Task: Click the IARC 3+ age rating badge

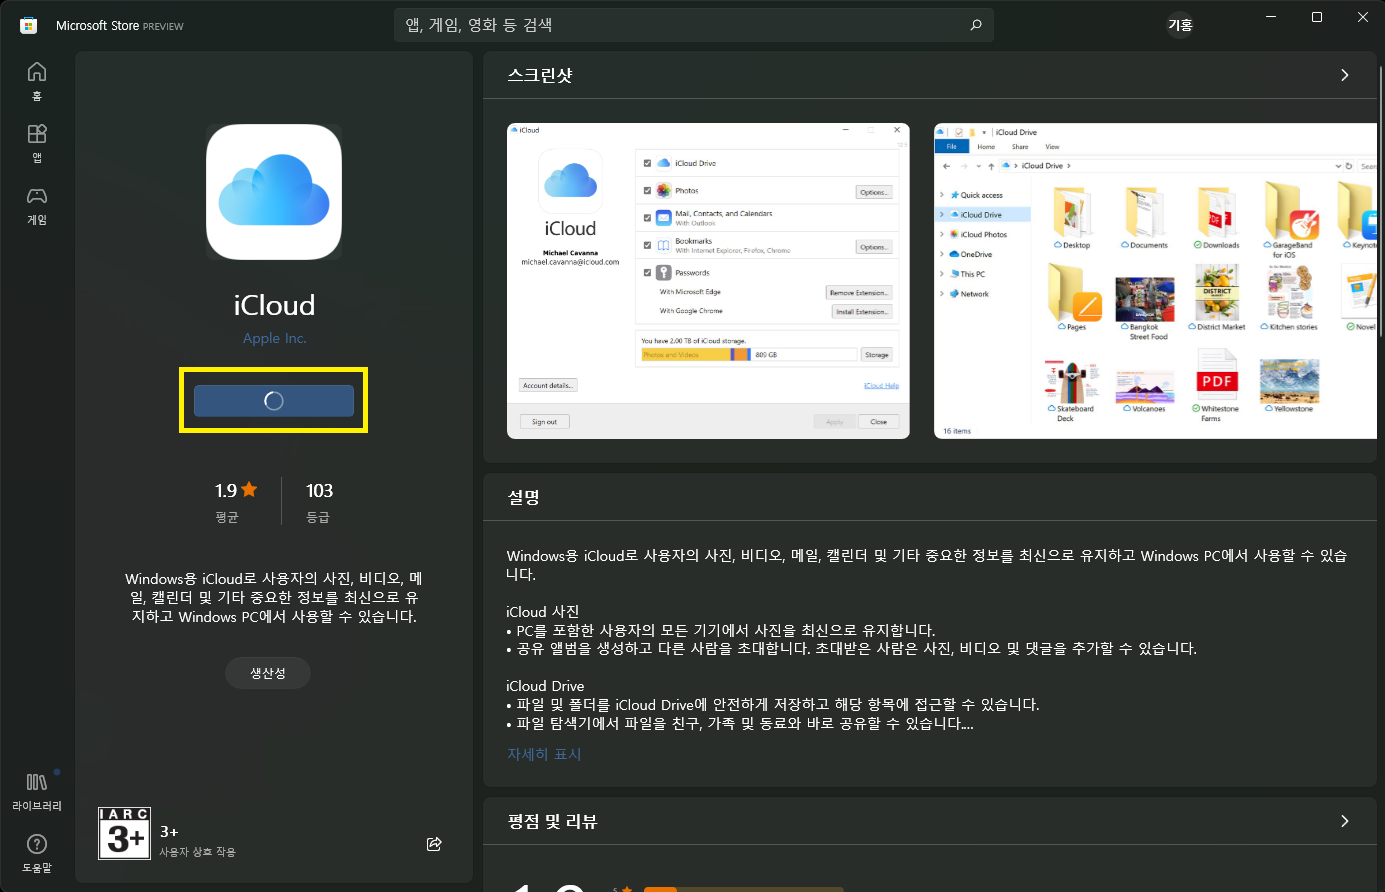Action: [x=124, y=832]
